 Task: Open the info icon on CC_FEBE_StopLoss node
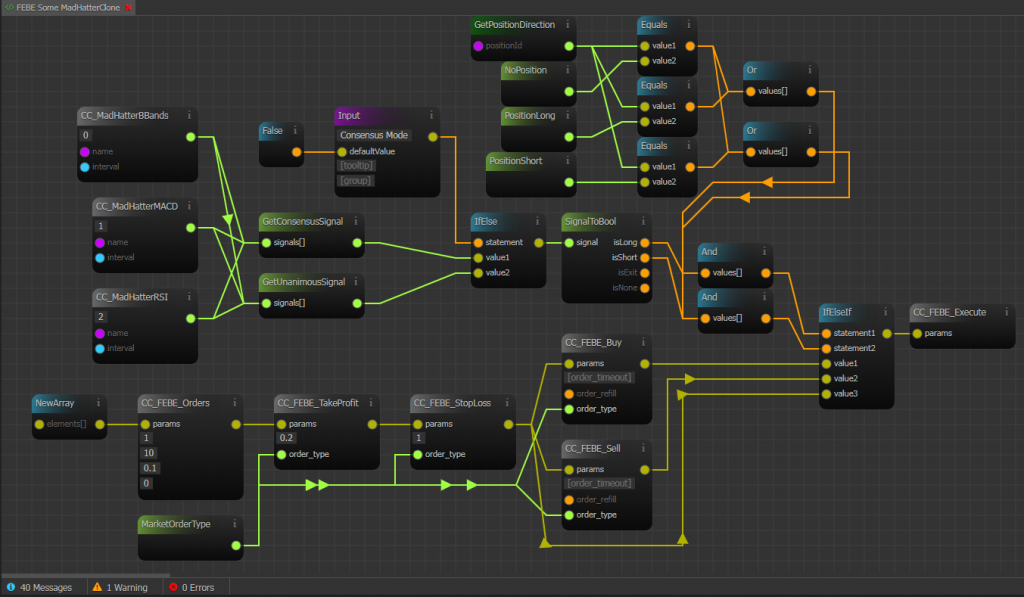coord(507,402)
